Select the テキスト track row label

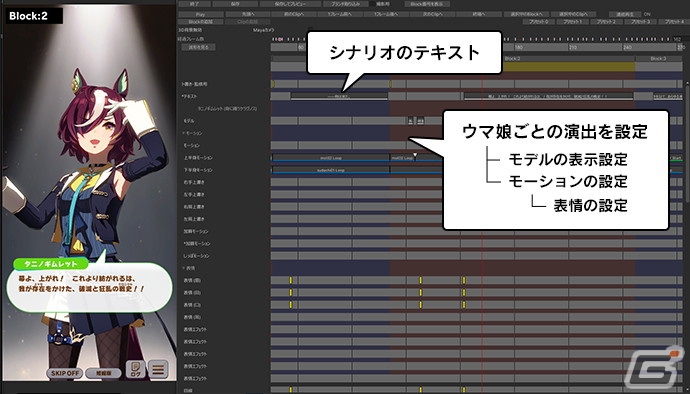(x=189, y=96)
